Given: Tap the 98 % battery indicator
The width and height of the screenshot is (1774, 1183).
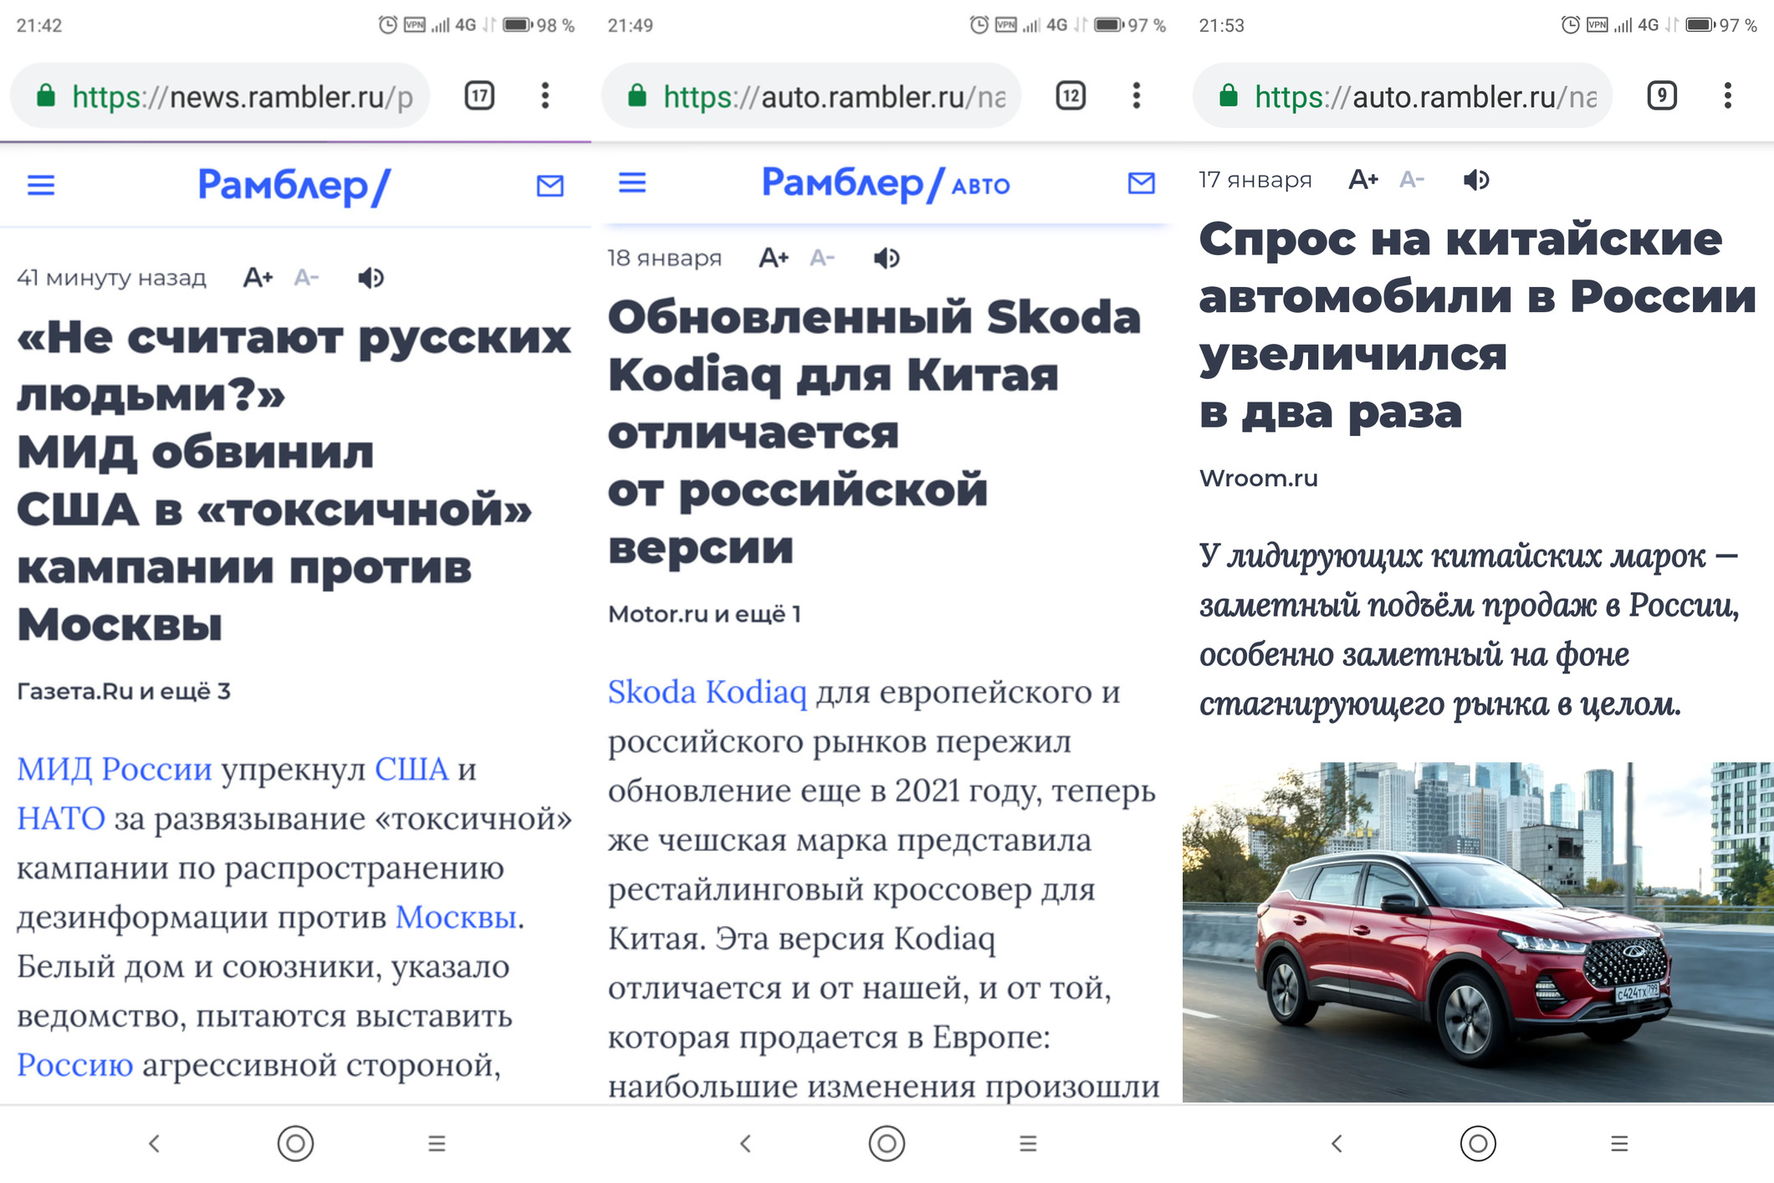Looking at the screenshot, I should (x=539, y=25).
